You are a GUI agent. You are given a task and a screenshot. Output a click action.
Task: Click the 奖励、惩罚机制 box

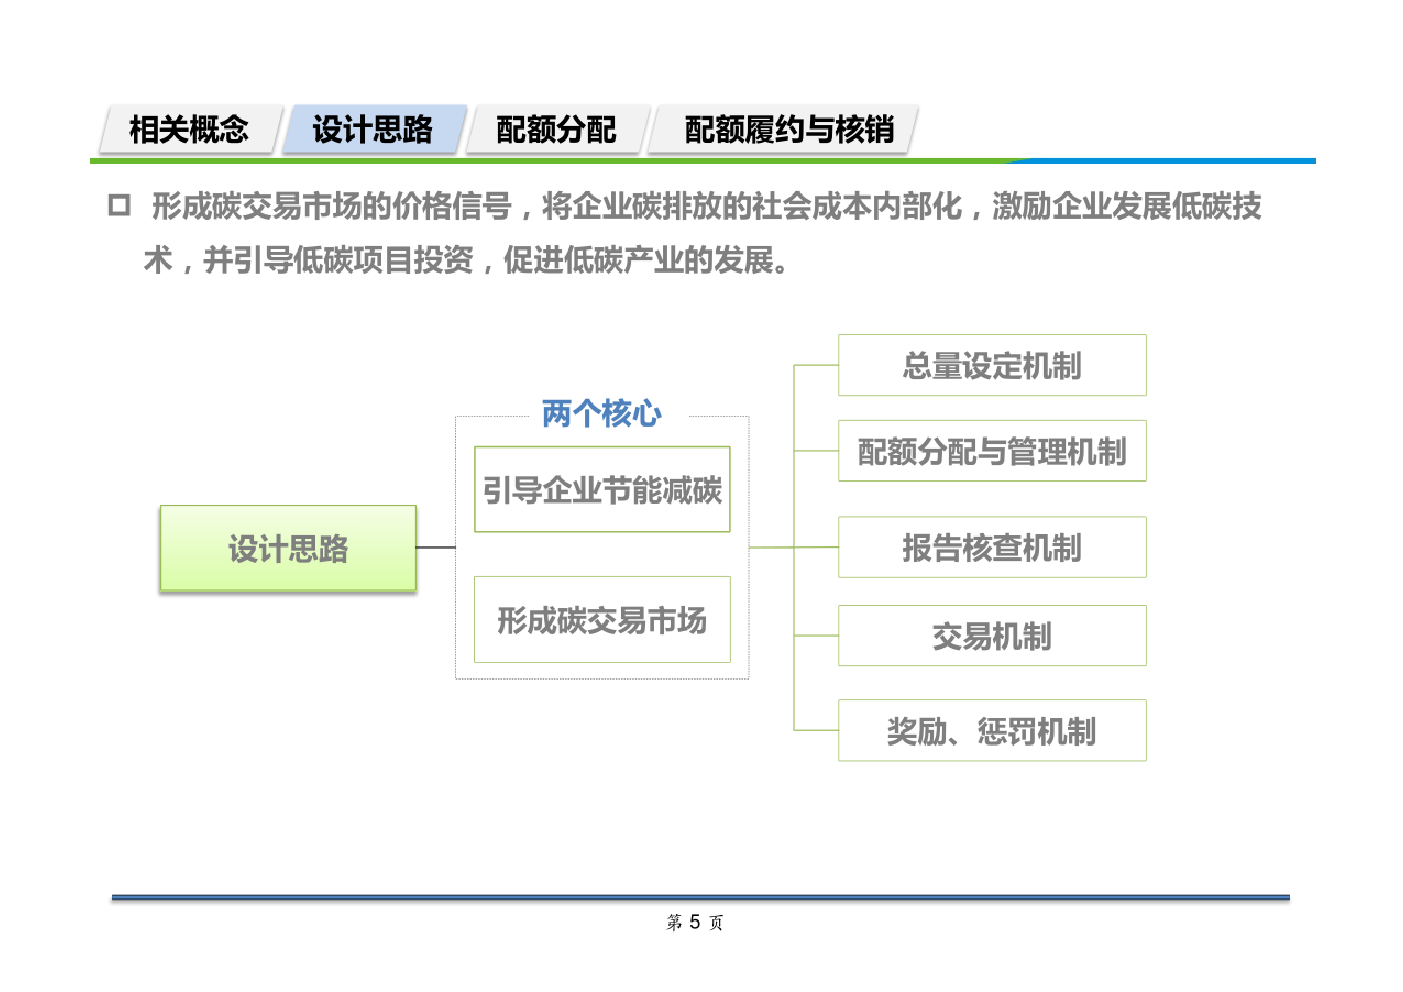coord(992,731)
